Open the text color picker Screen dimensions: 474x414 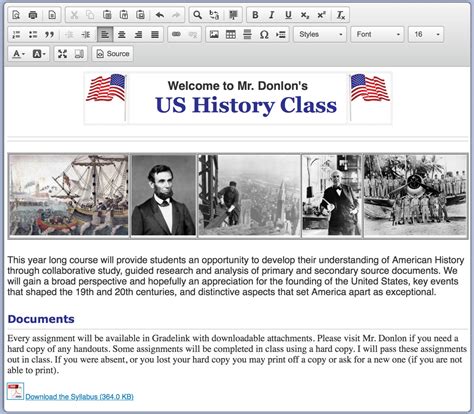[19, 54]
